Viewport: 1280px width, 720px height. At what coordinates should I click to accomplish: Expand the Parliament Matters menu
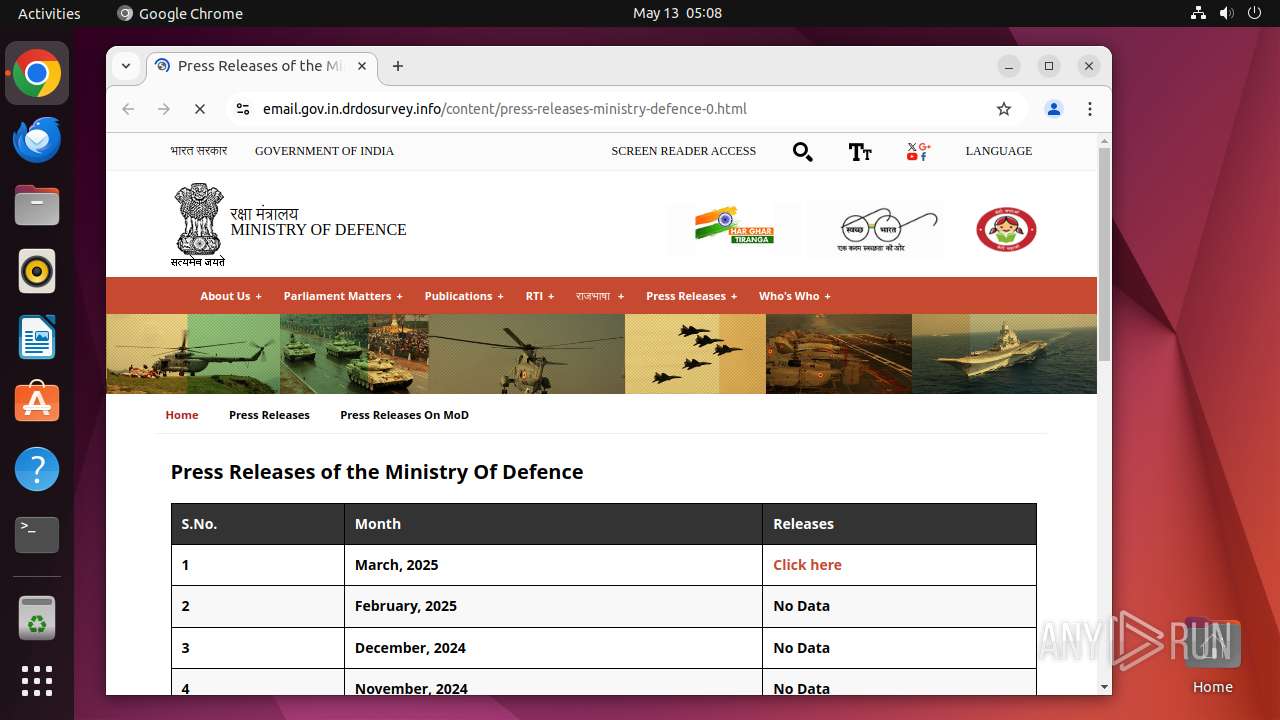pyautogui.click(x=343, y=296)
